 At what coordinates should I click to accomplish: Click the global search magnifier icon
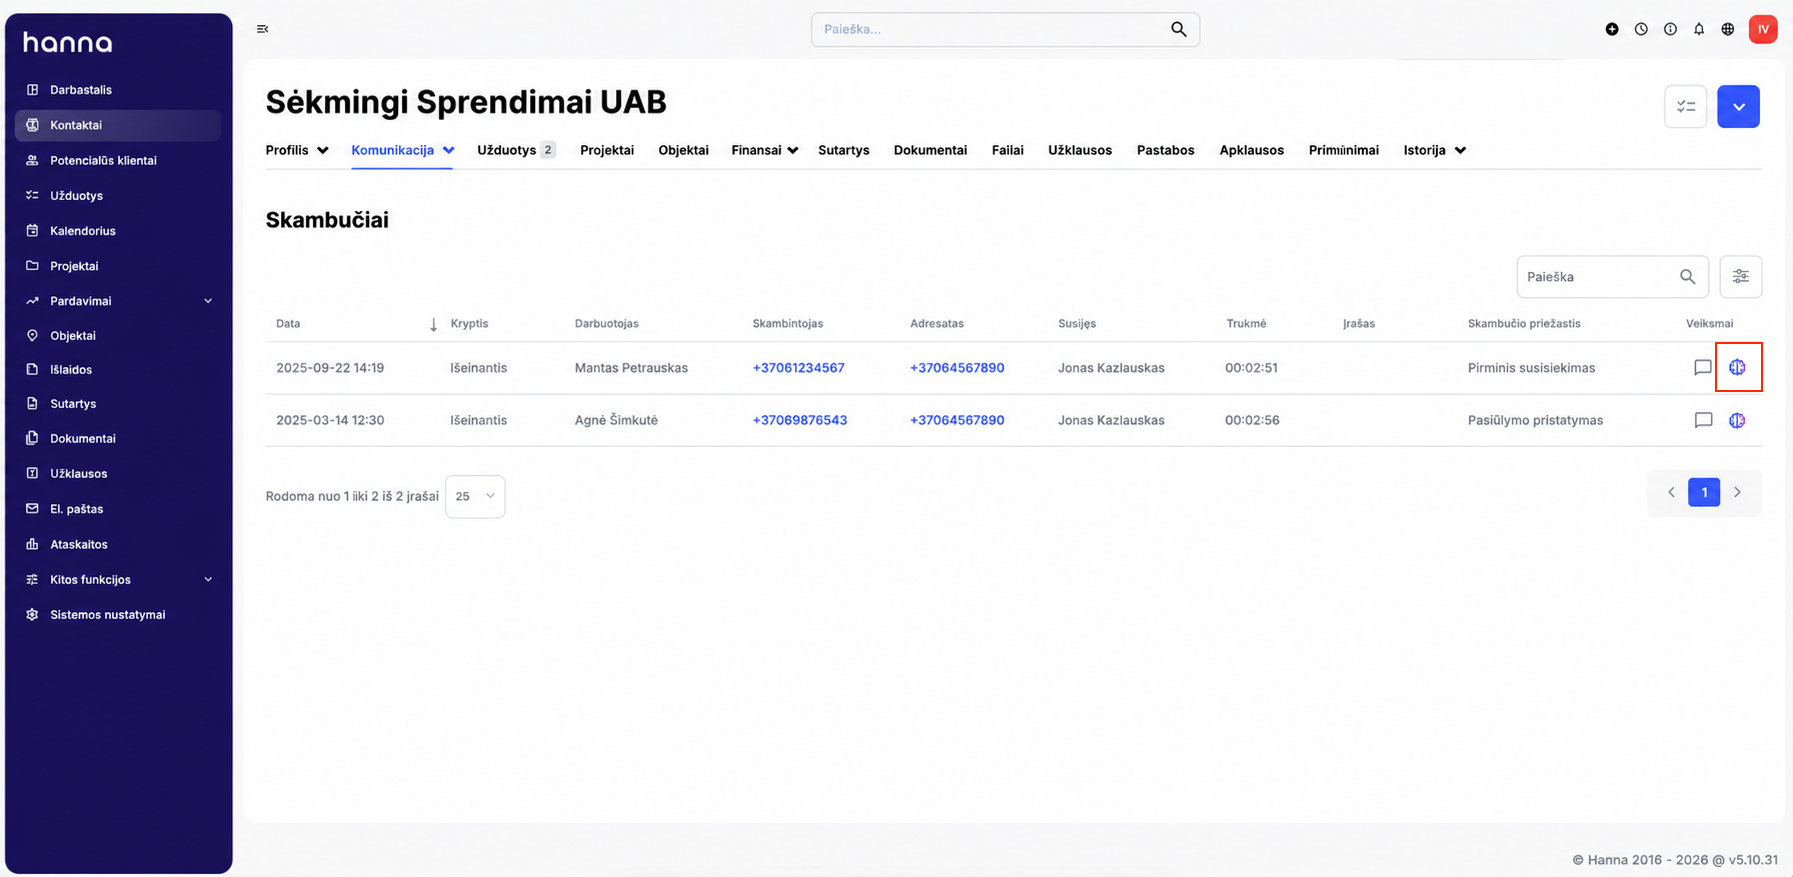pos(1179,29)
